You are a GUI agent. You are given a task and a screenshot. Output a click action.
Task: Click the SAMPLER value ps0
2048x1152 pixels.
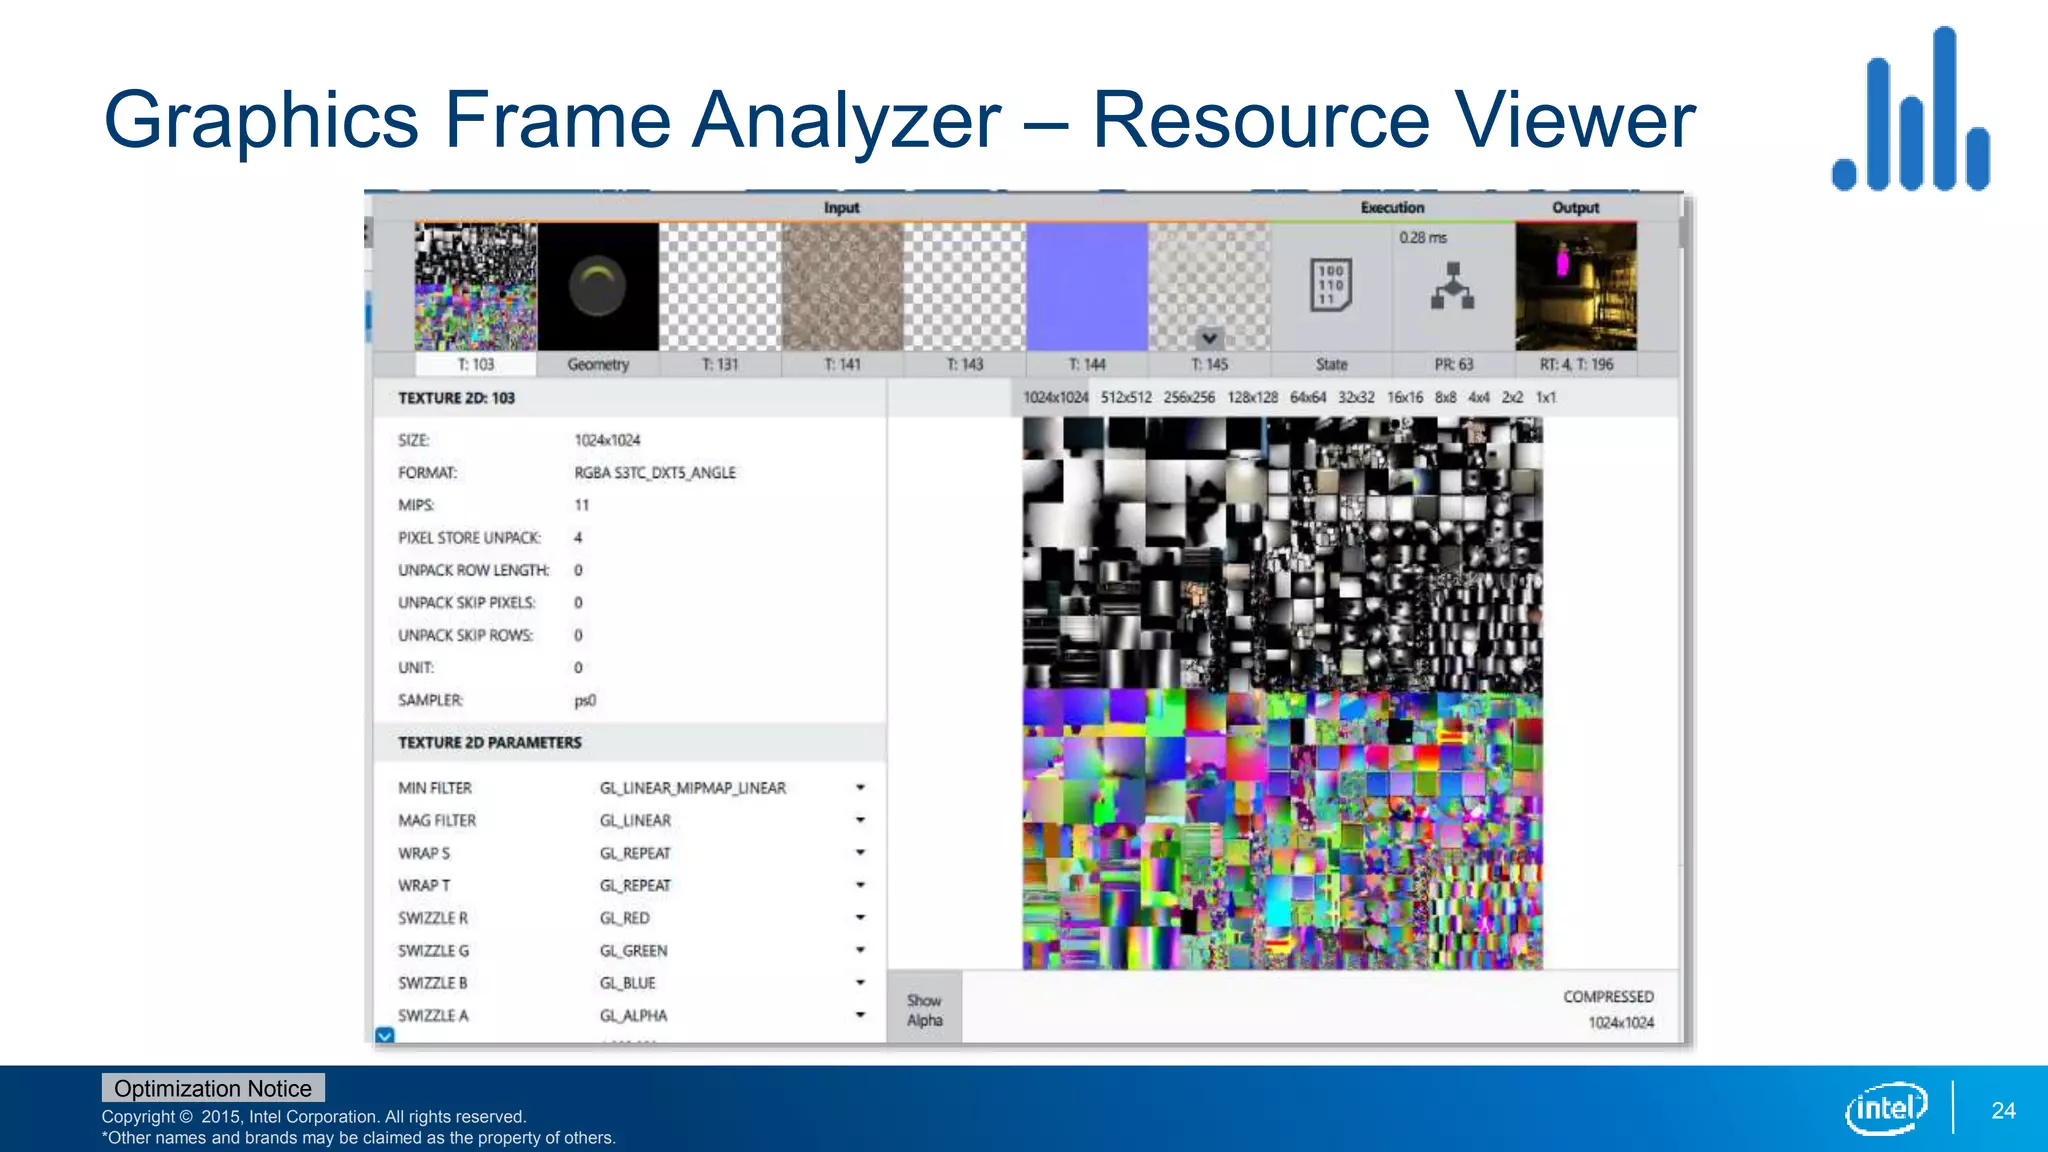585,700
